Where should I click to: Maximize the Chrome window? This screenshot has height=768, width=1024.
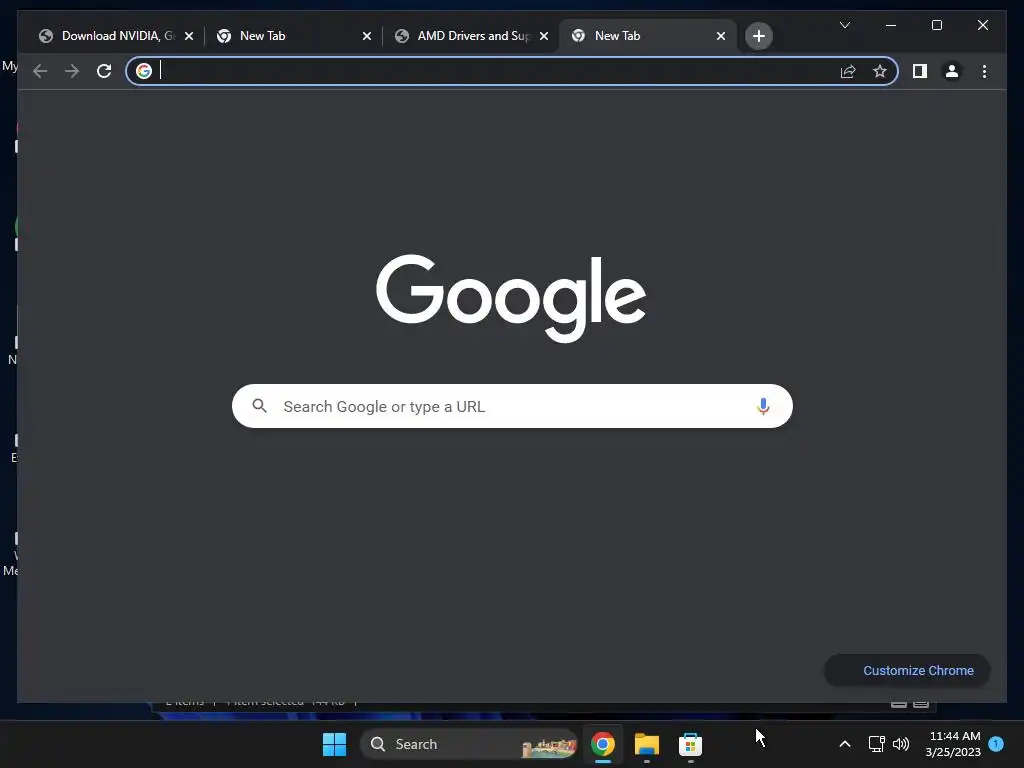click(x=936, y=25)
